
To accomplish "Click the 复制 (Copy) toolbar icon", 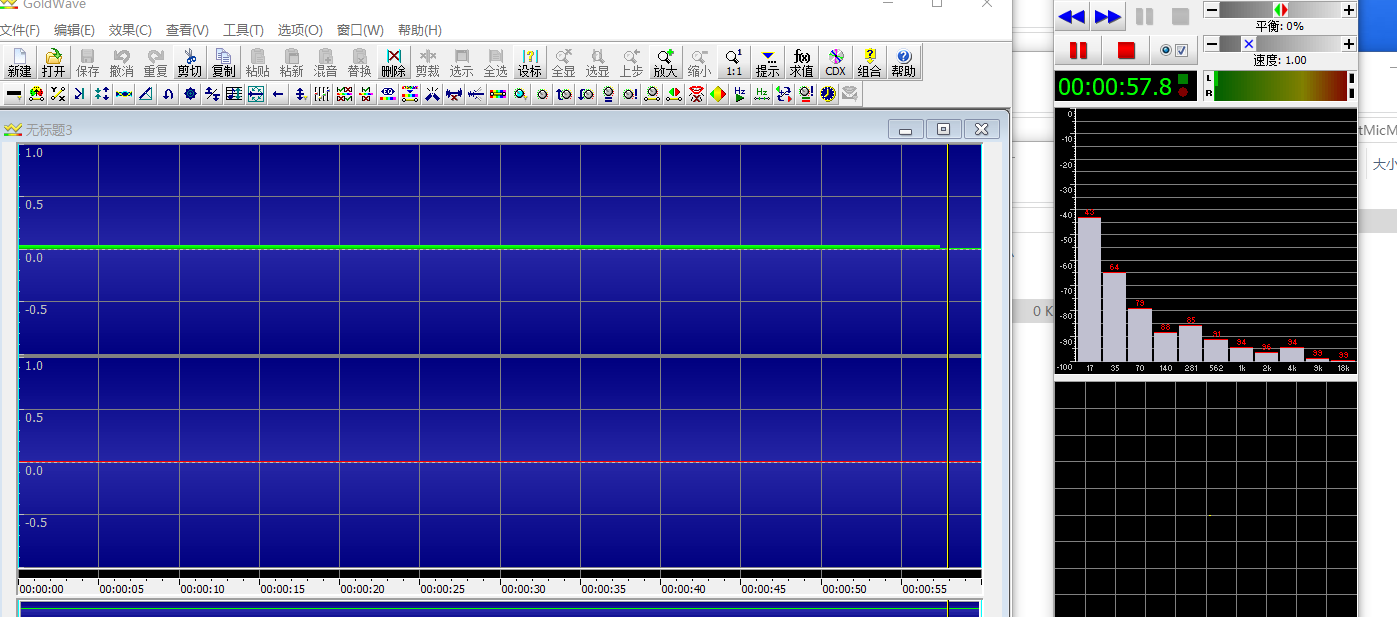I will point(223,62).
